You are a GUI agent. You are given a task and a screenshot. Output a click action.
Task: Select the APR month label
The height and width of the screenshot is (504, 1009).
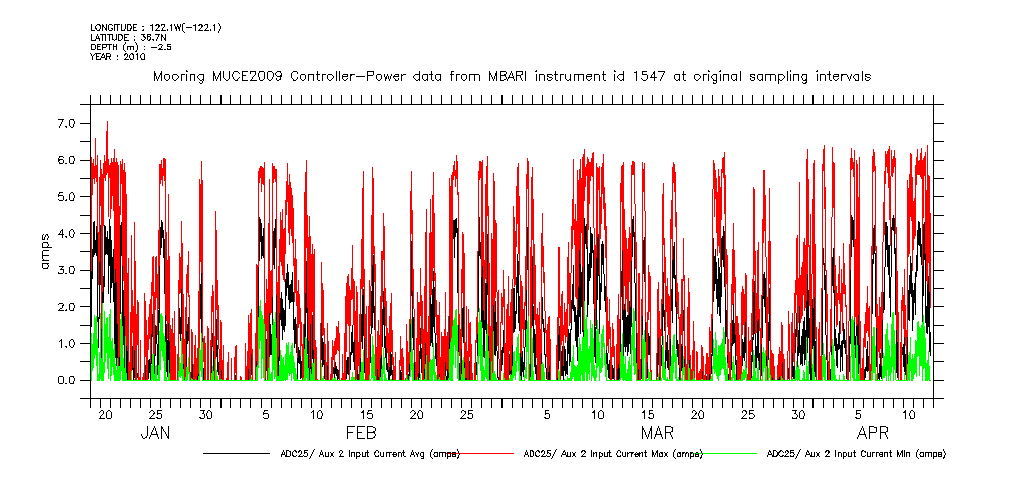click(x=873, y=433)
